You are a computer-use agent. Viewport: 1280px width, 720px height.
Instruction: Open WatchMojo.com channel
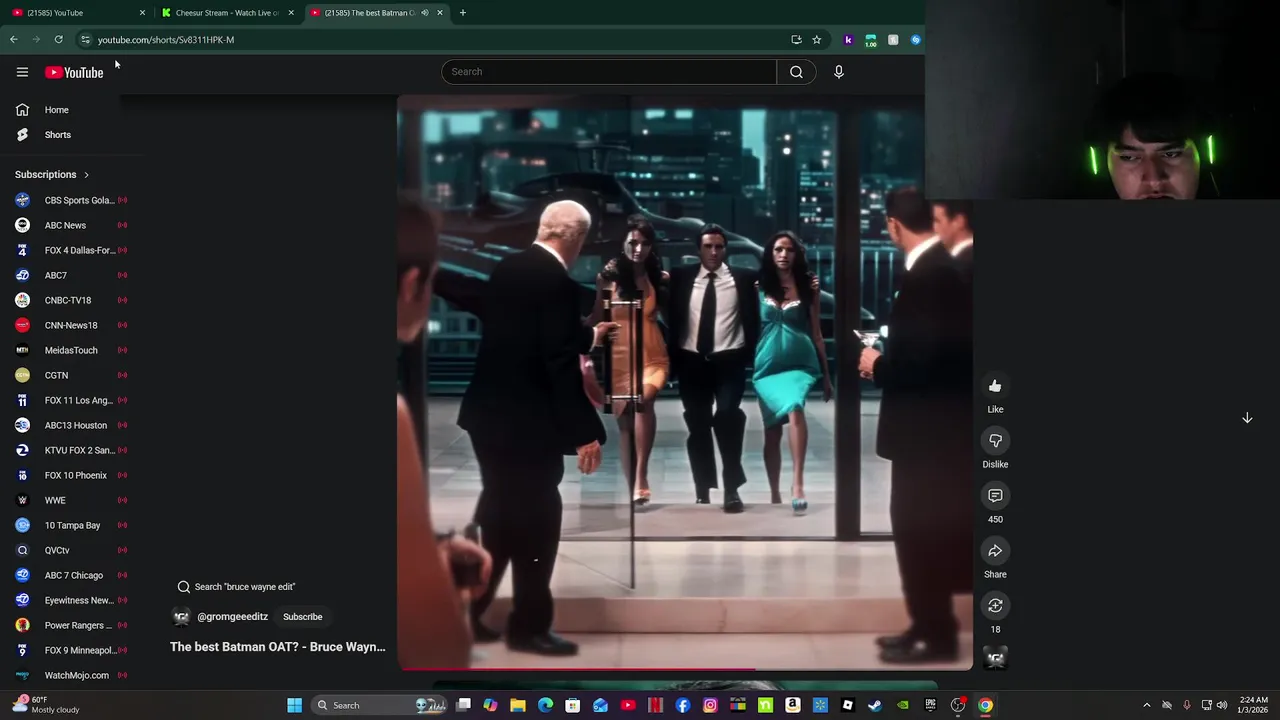click(x=70, y=675)
